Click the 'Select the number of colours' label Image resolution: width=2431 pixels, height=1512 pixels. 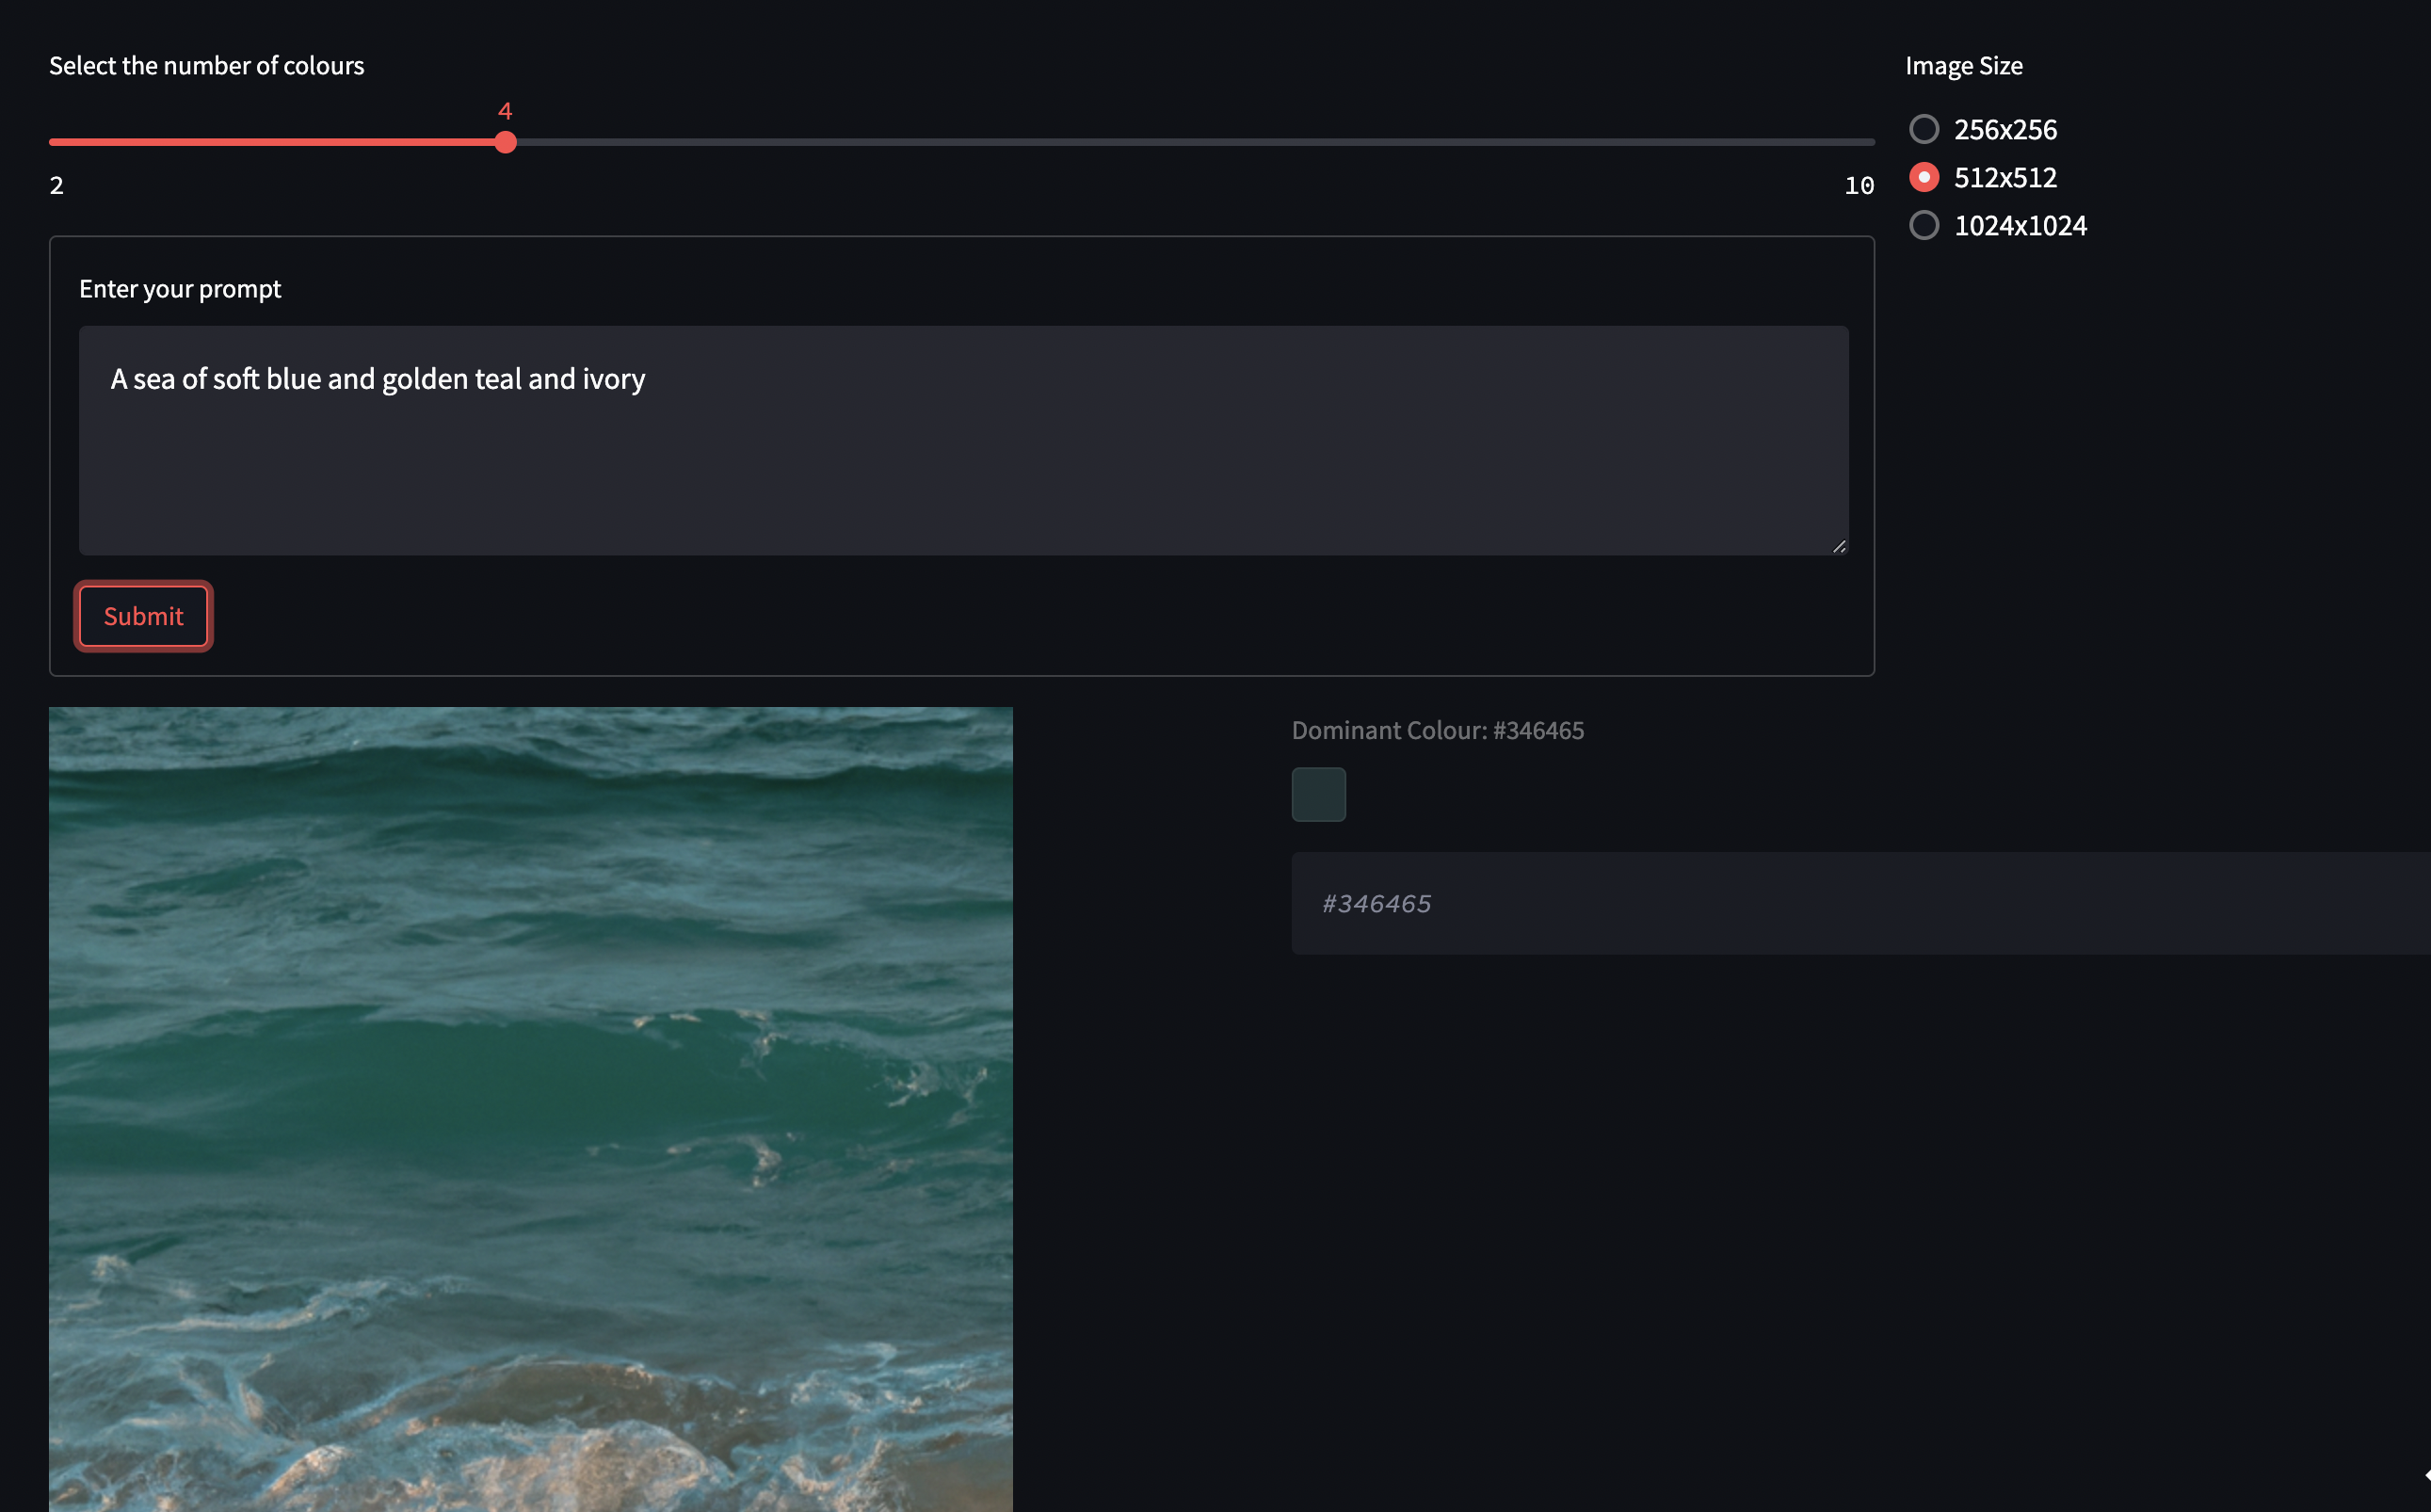(206, 66)
